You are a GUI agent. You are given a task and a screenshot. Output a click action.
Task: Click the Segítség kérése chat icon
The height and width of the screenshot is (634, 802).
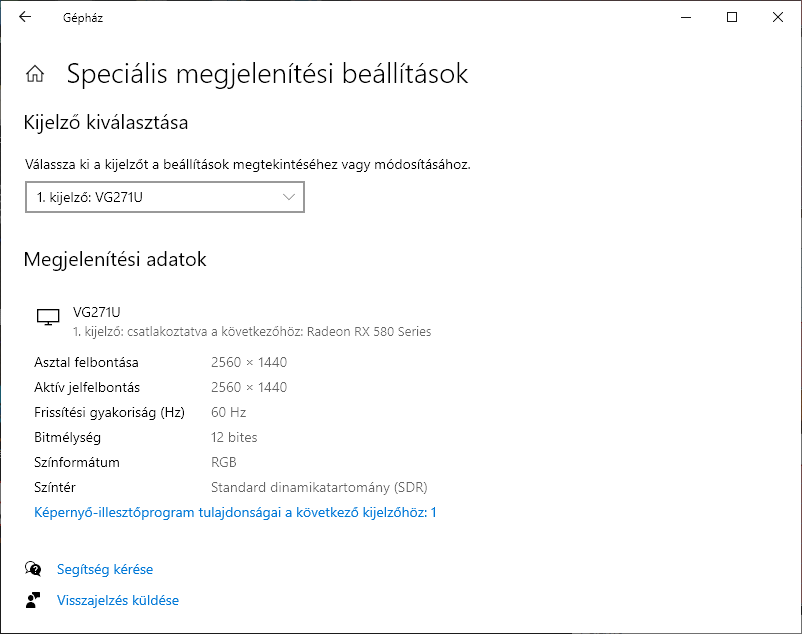(33, 569)
